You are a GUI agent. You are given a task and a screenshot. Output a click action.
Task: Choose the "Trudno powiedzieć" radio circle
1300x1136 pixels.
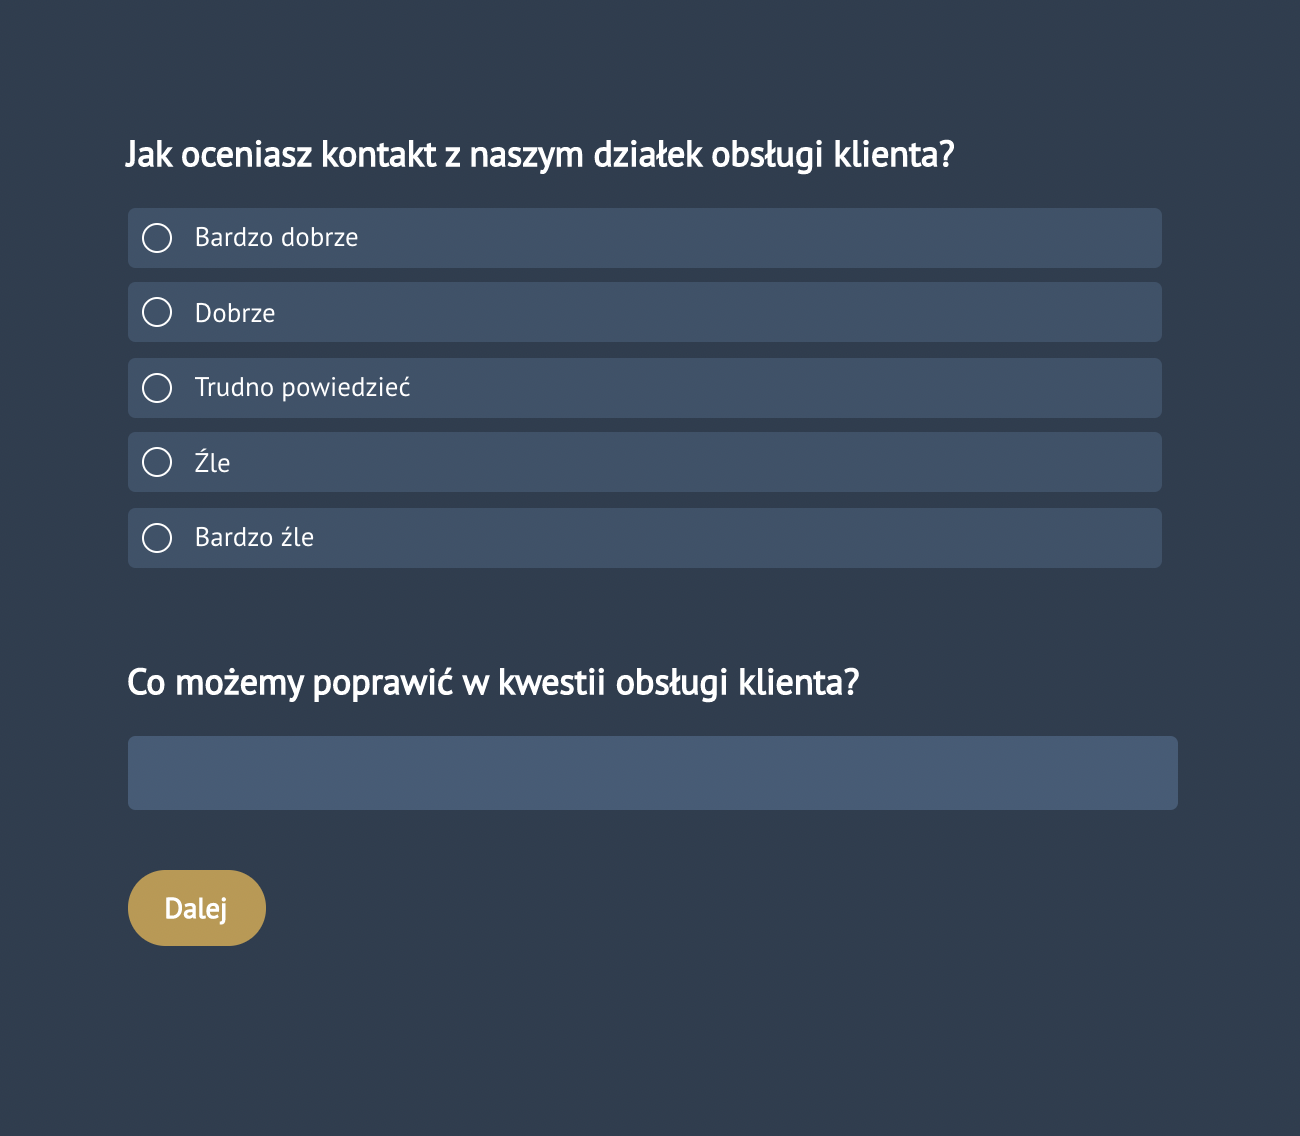pyautogui.click(x=157, y=388)
